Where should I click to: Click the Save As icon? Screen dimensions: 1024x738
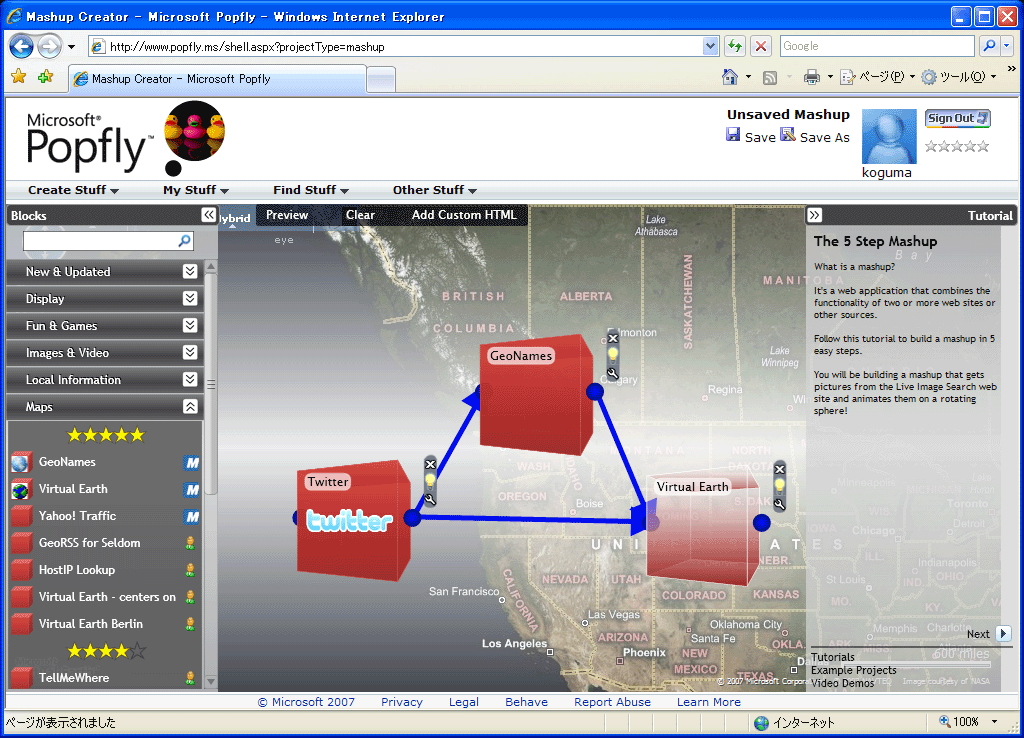pyautogui.click(x=788, y=135)
